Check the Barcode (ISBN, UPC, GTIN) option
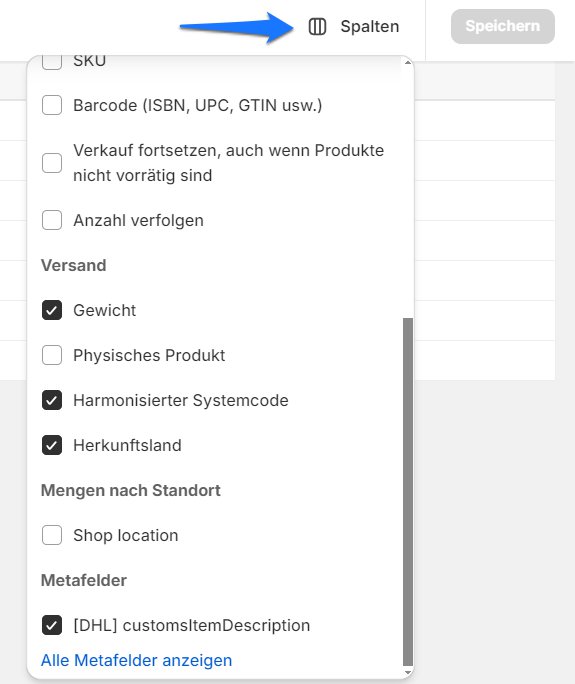575x684 pixels. (52, 105)
